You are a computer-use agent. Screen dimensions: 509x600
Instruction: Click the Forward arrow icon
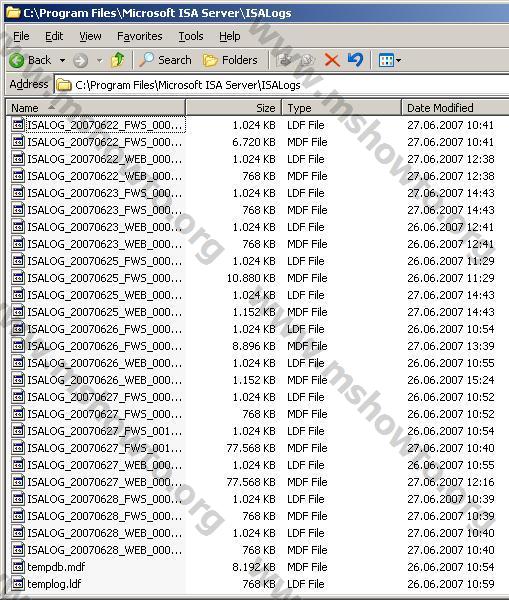[x=80, y=60]
